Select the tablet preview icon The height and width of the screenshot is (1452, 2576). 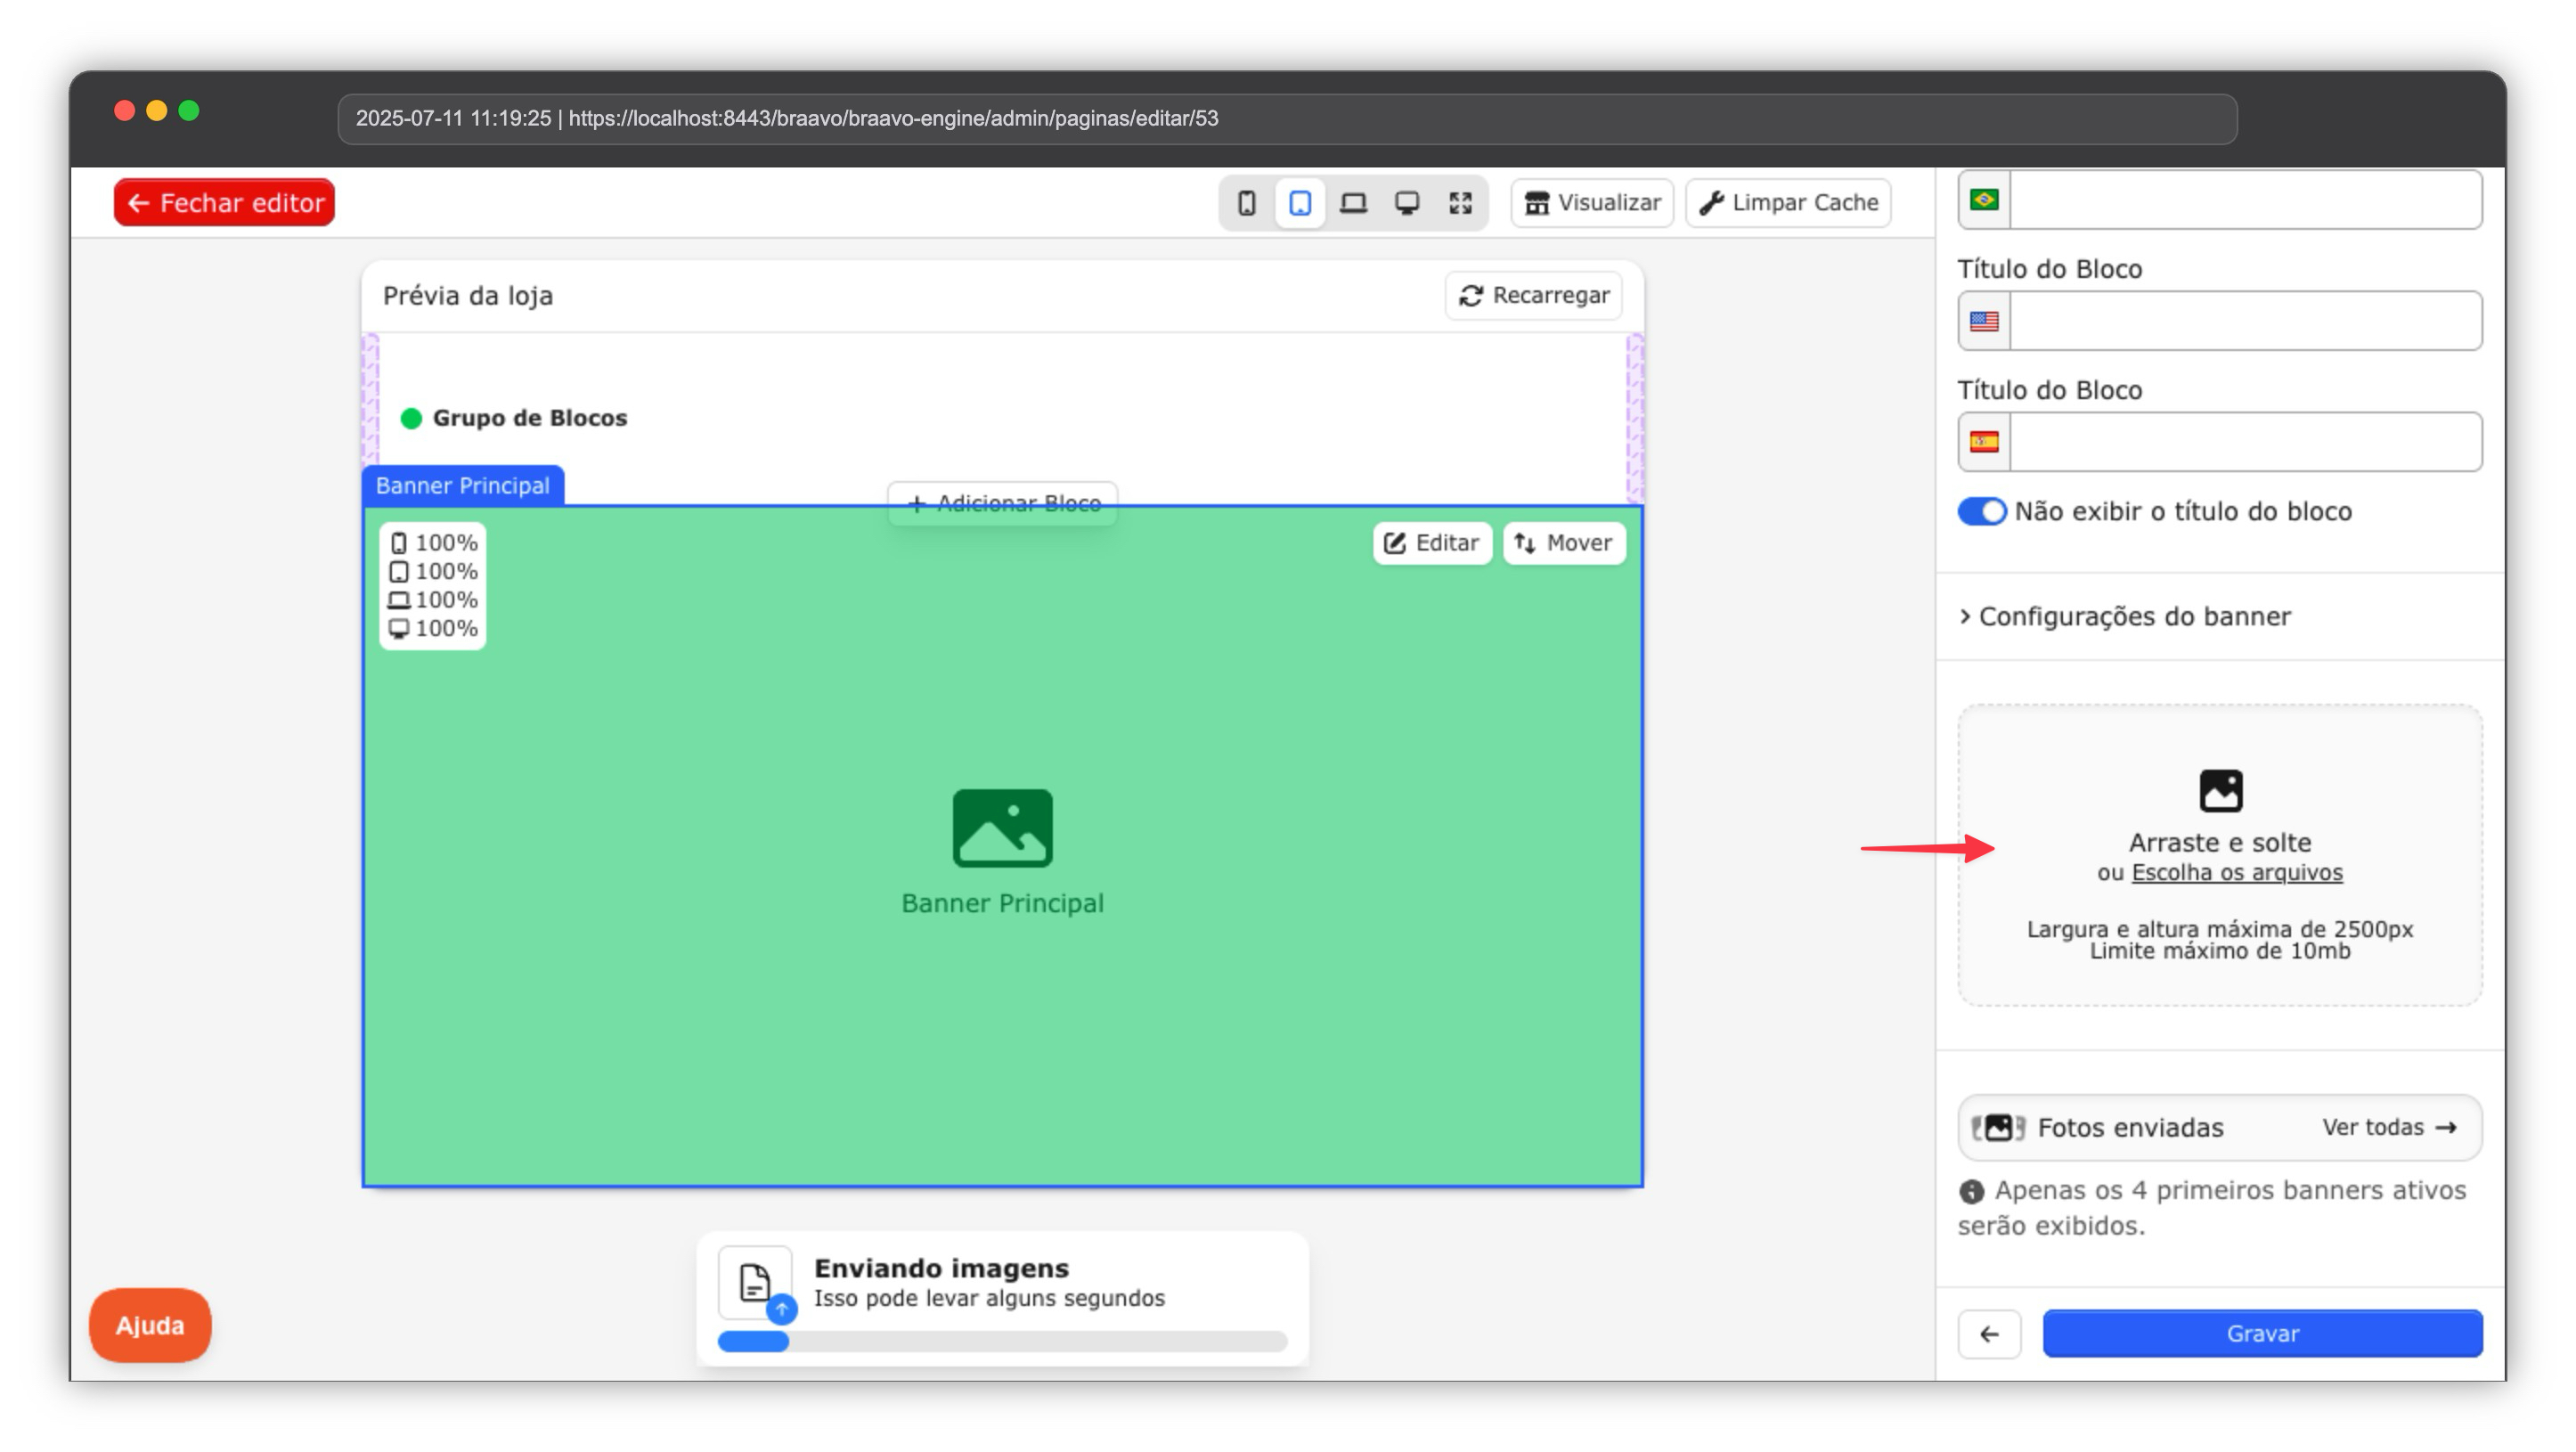pyautogui.click(x=1299, y=203)
